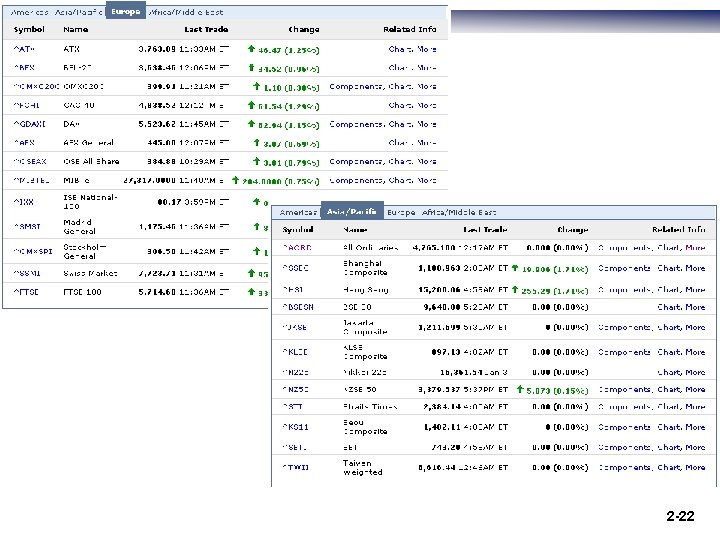Open the ^N225 symbol link
Image resolution: width=720 pixels, height=540 pixels.
click(x=295, y=372)
